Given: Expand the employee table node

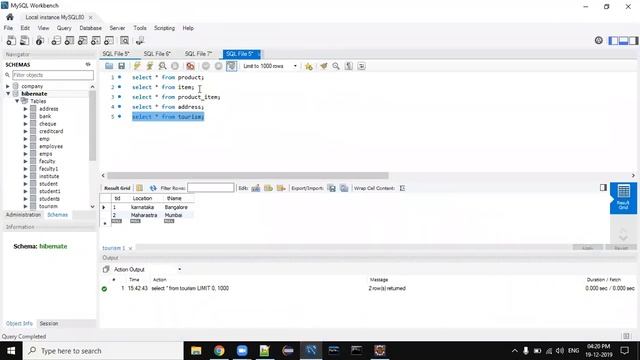Looking at the screenshot, I should (x=25, y=146).
